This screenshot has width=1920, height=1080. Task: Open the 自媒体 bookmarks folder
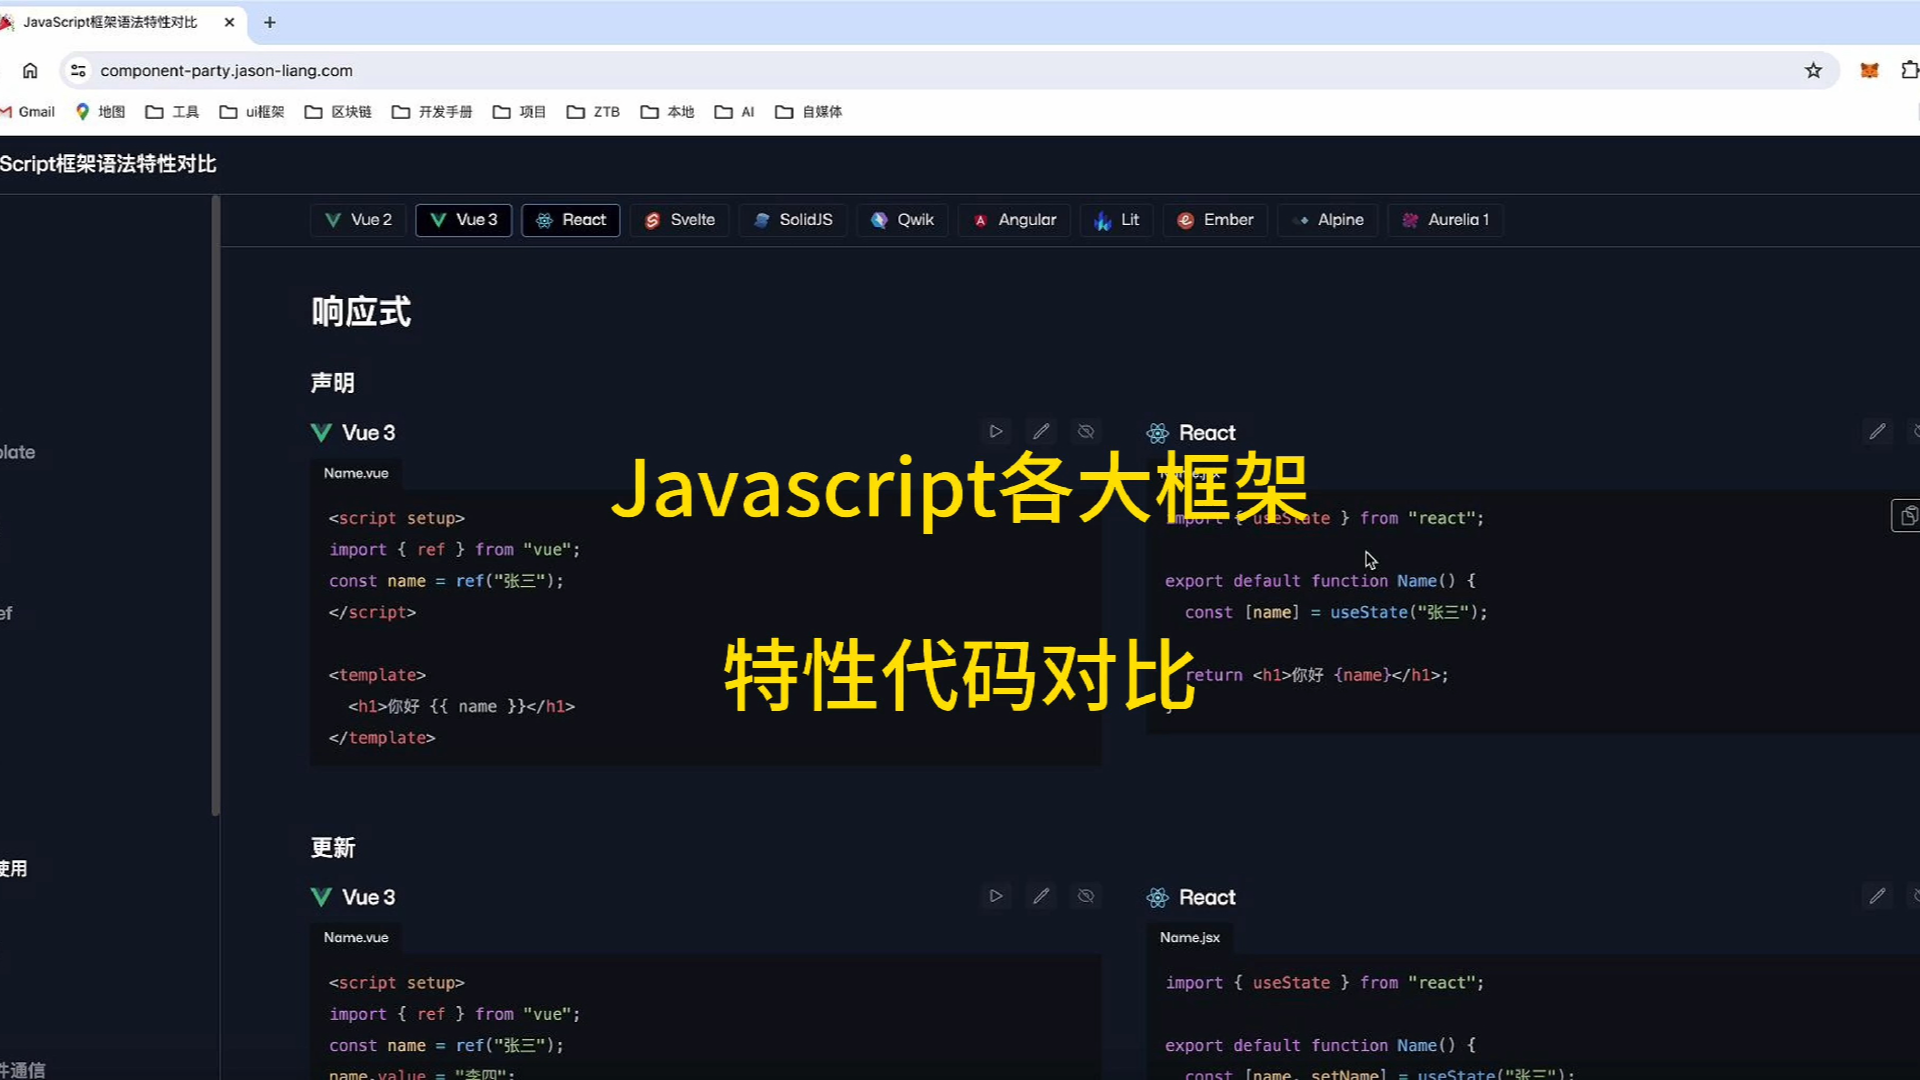click(809, 112)
